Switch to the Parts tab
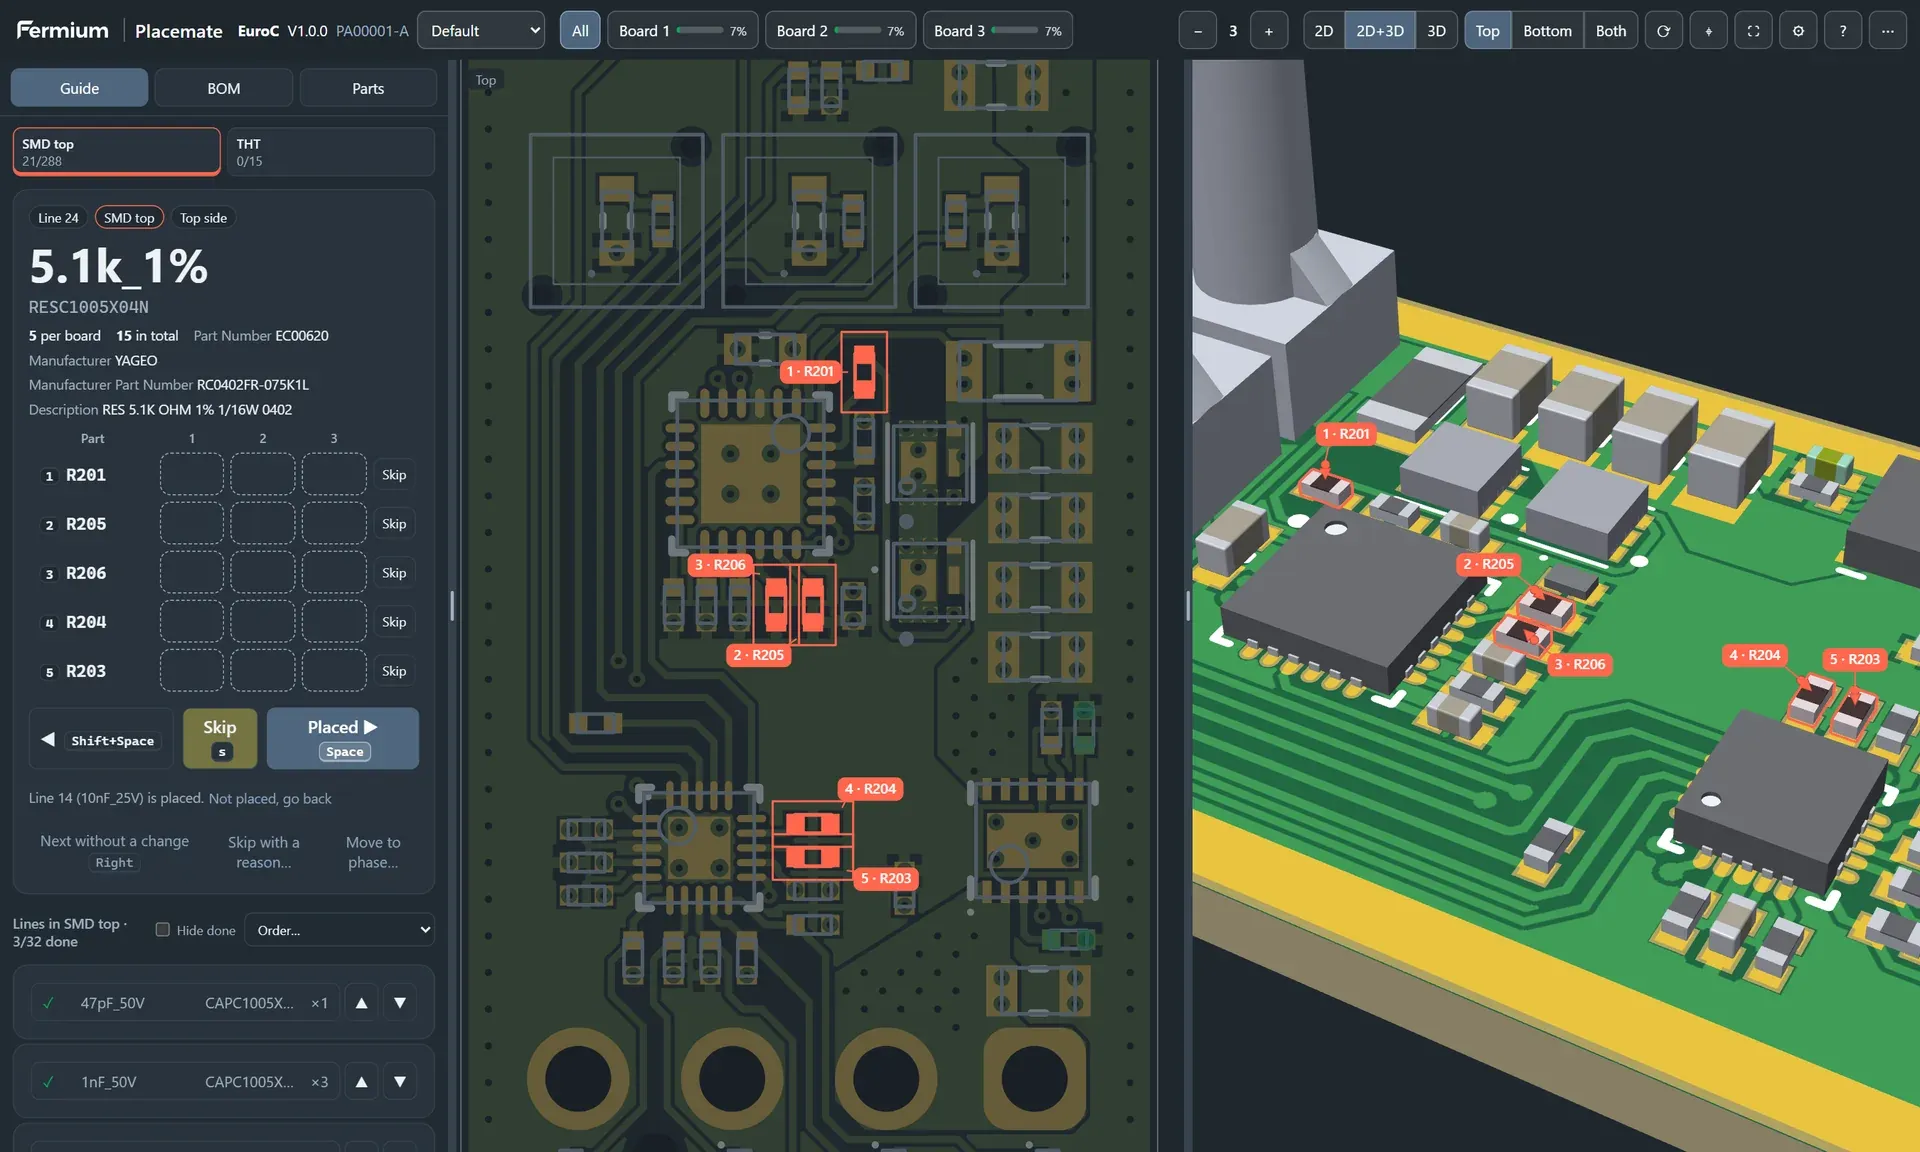 point(368,88)
